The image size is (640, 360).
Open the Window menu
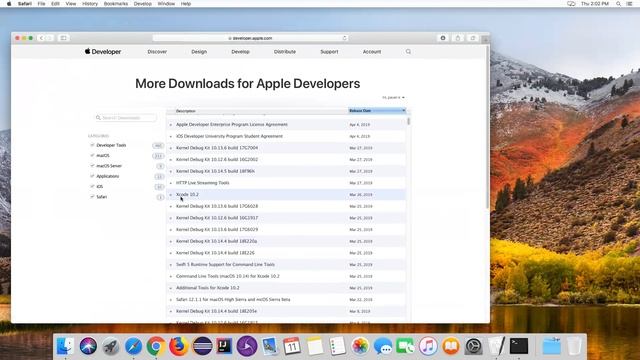click(x=166, y=4)
